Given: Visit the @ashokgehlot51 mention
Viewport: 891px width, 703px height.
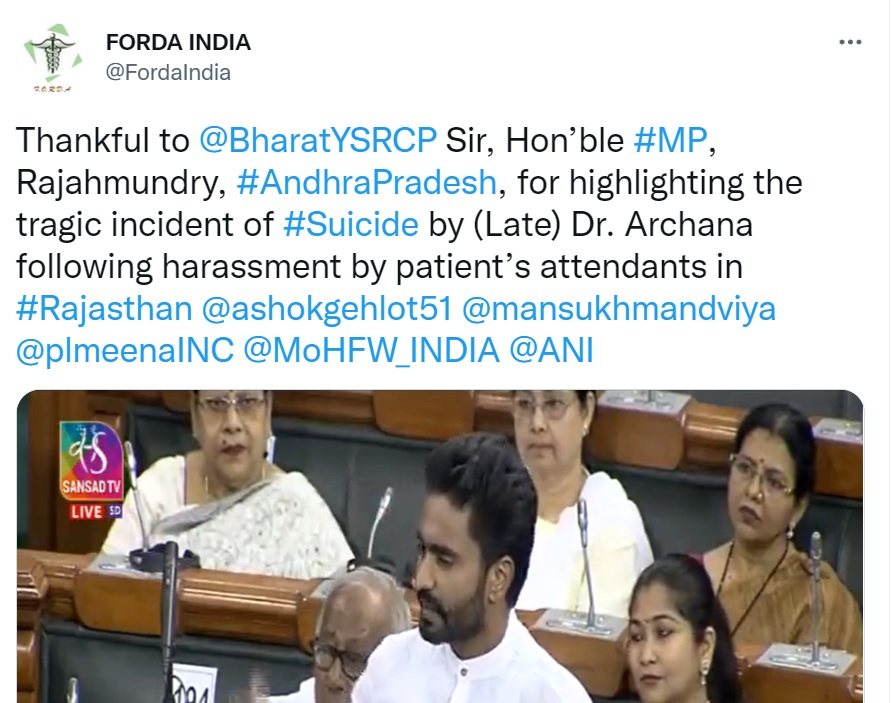Looking at the screenshot, I should pos(327,309).
